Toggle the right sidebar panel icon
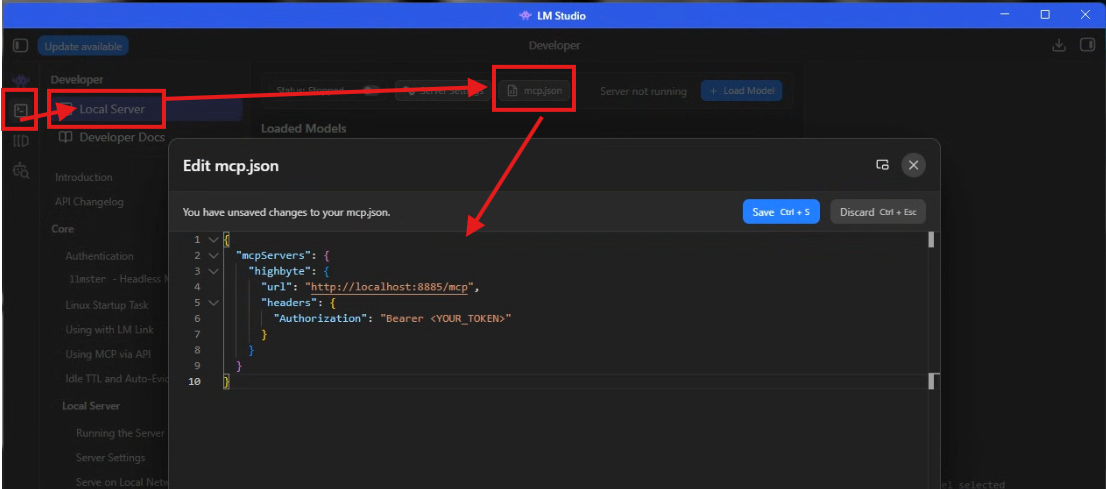 pyautogui.click(x=1086, y=45)
